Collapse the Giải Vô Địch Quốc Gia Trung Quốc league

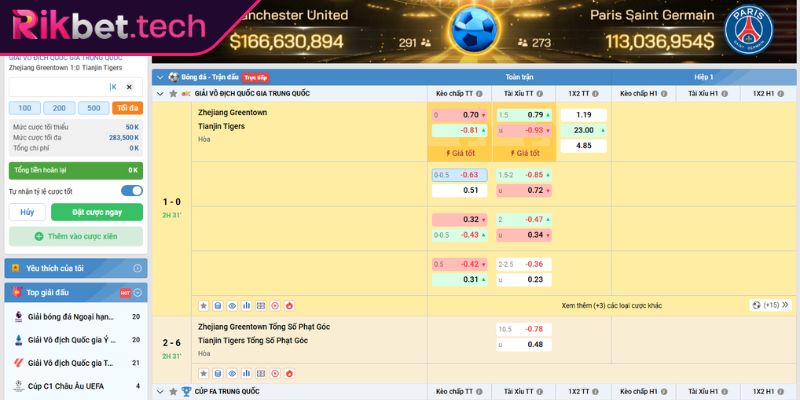[x=160, y=93]
